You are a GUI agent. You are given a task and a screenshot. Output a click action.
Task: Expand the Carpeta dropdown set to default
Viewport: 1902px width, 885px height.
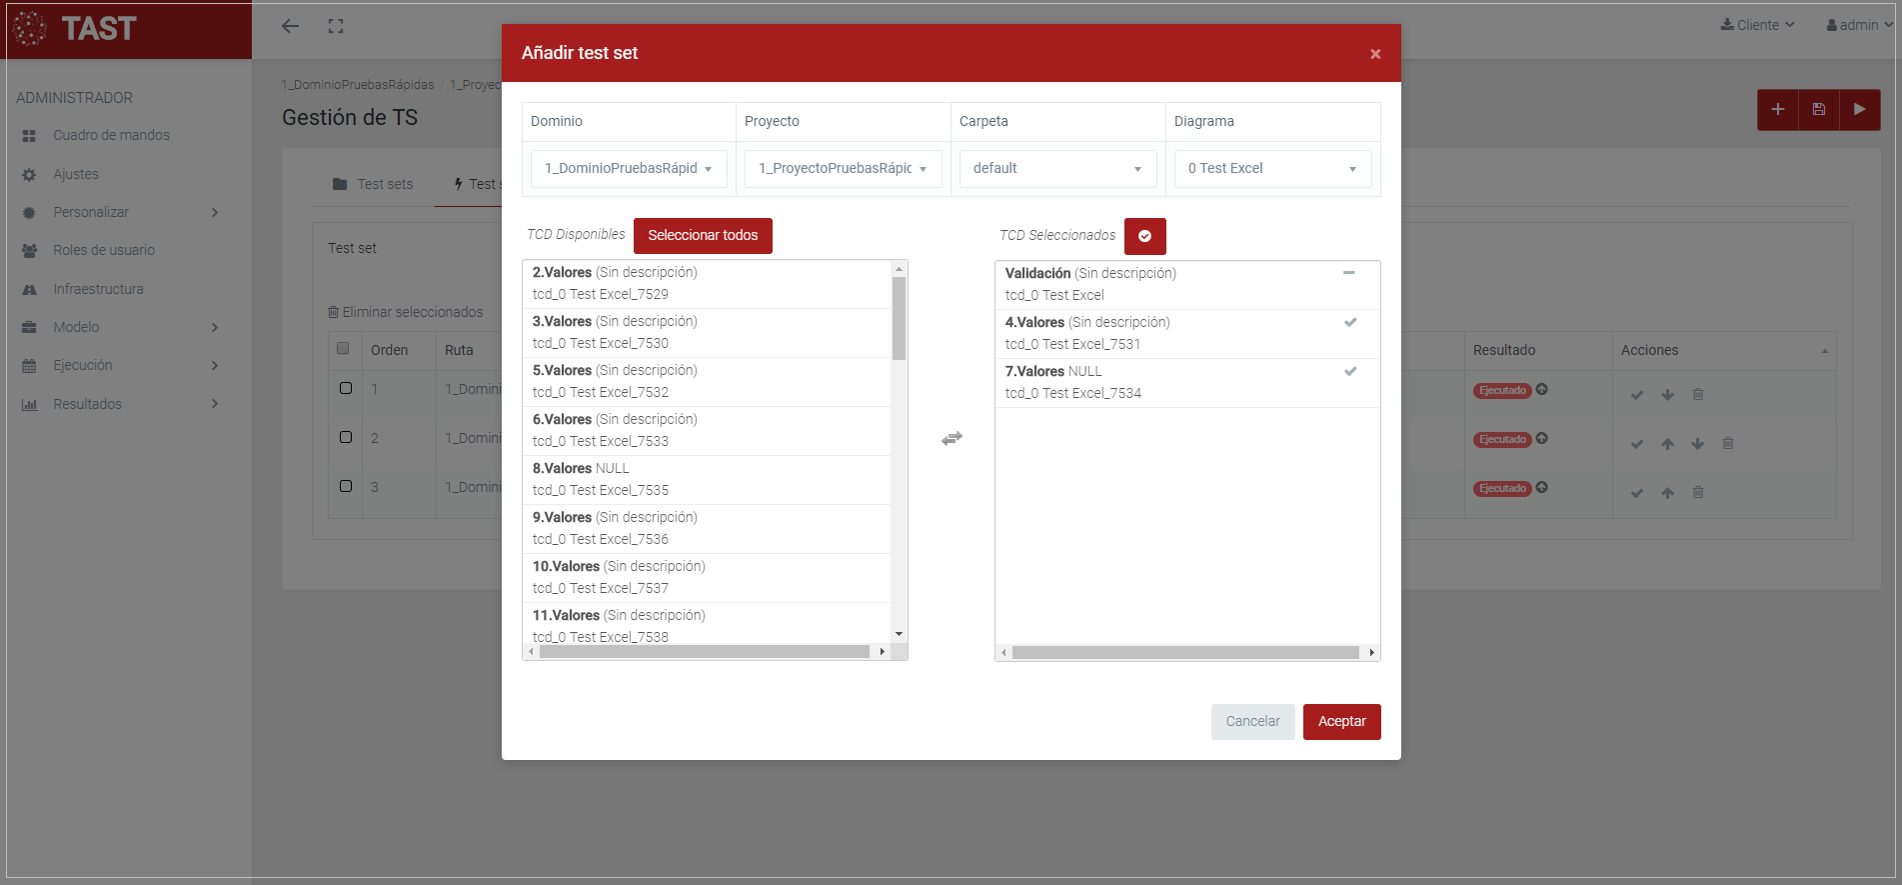point(1056,169)
